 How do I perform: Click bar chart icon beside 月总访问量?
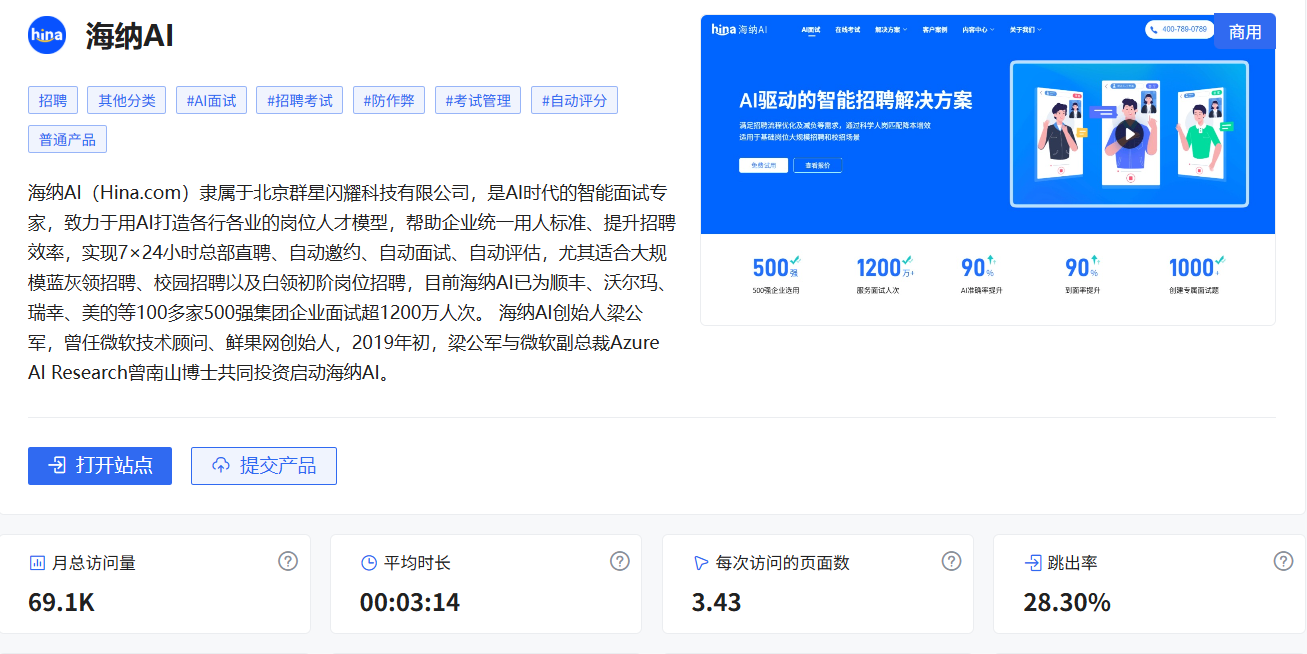(37, 563)
